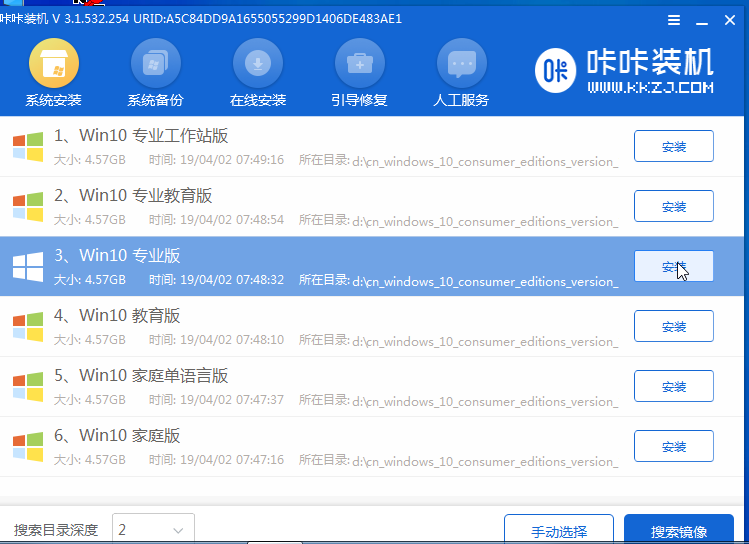Click the 手动选择 button

pyautogui.click(x=559, y=529)
